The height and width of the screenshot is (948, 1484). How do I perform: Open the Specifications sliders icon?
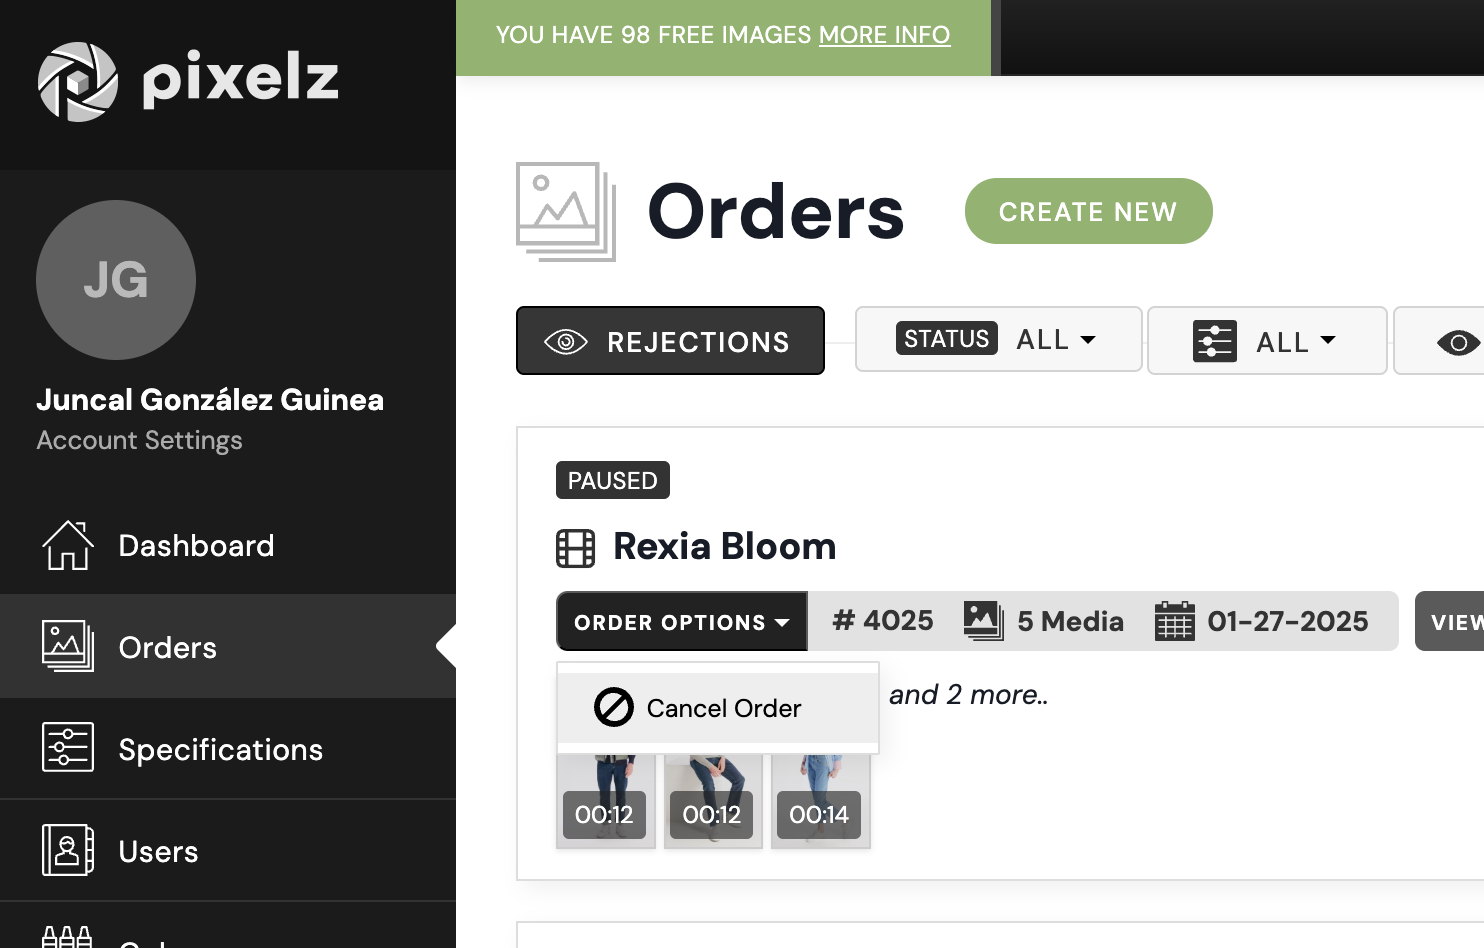coord(68,747)
